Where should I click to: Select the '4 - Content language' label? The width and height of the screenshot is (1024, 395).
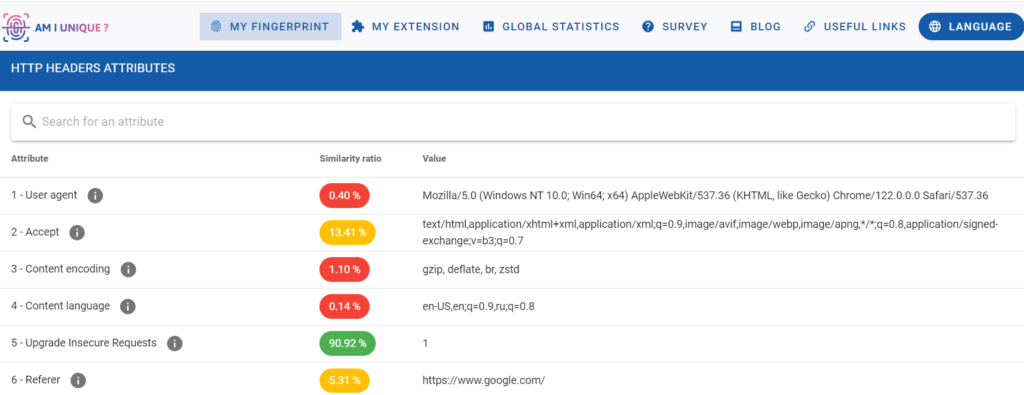tap(61, 306)
